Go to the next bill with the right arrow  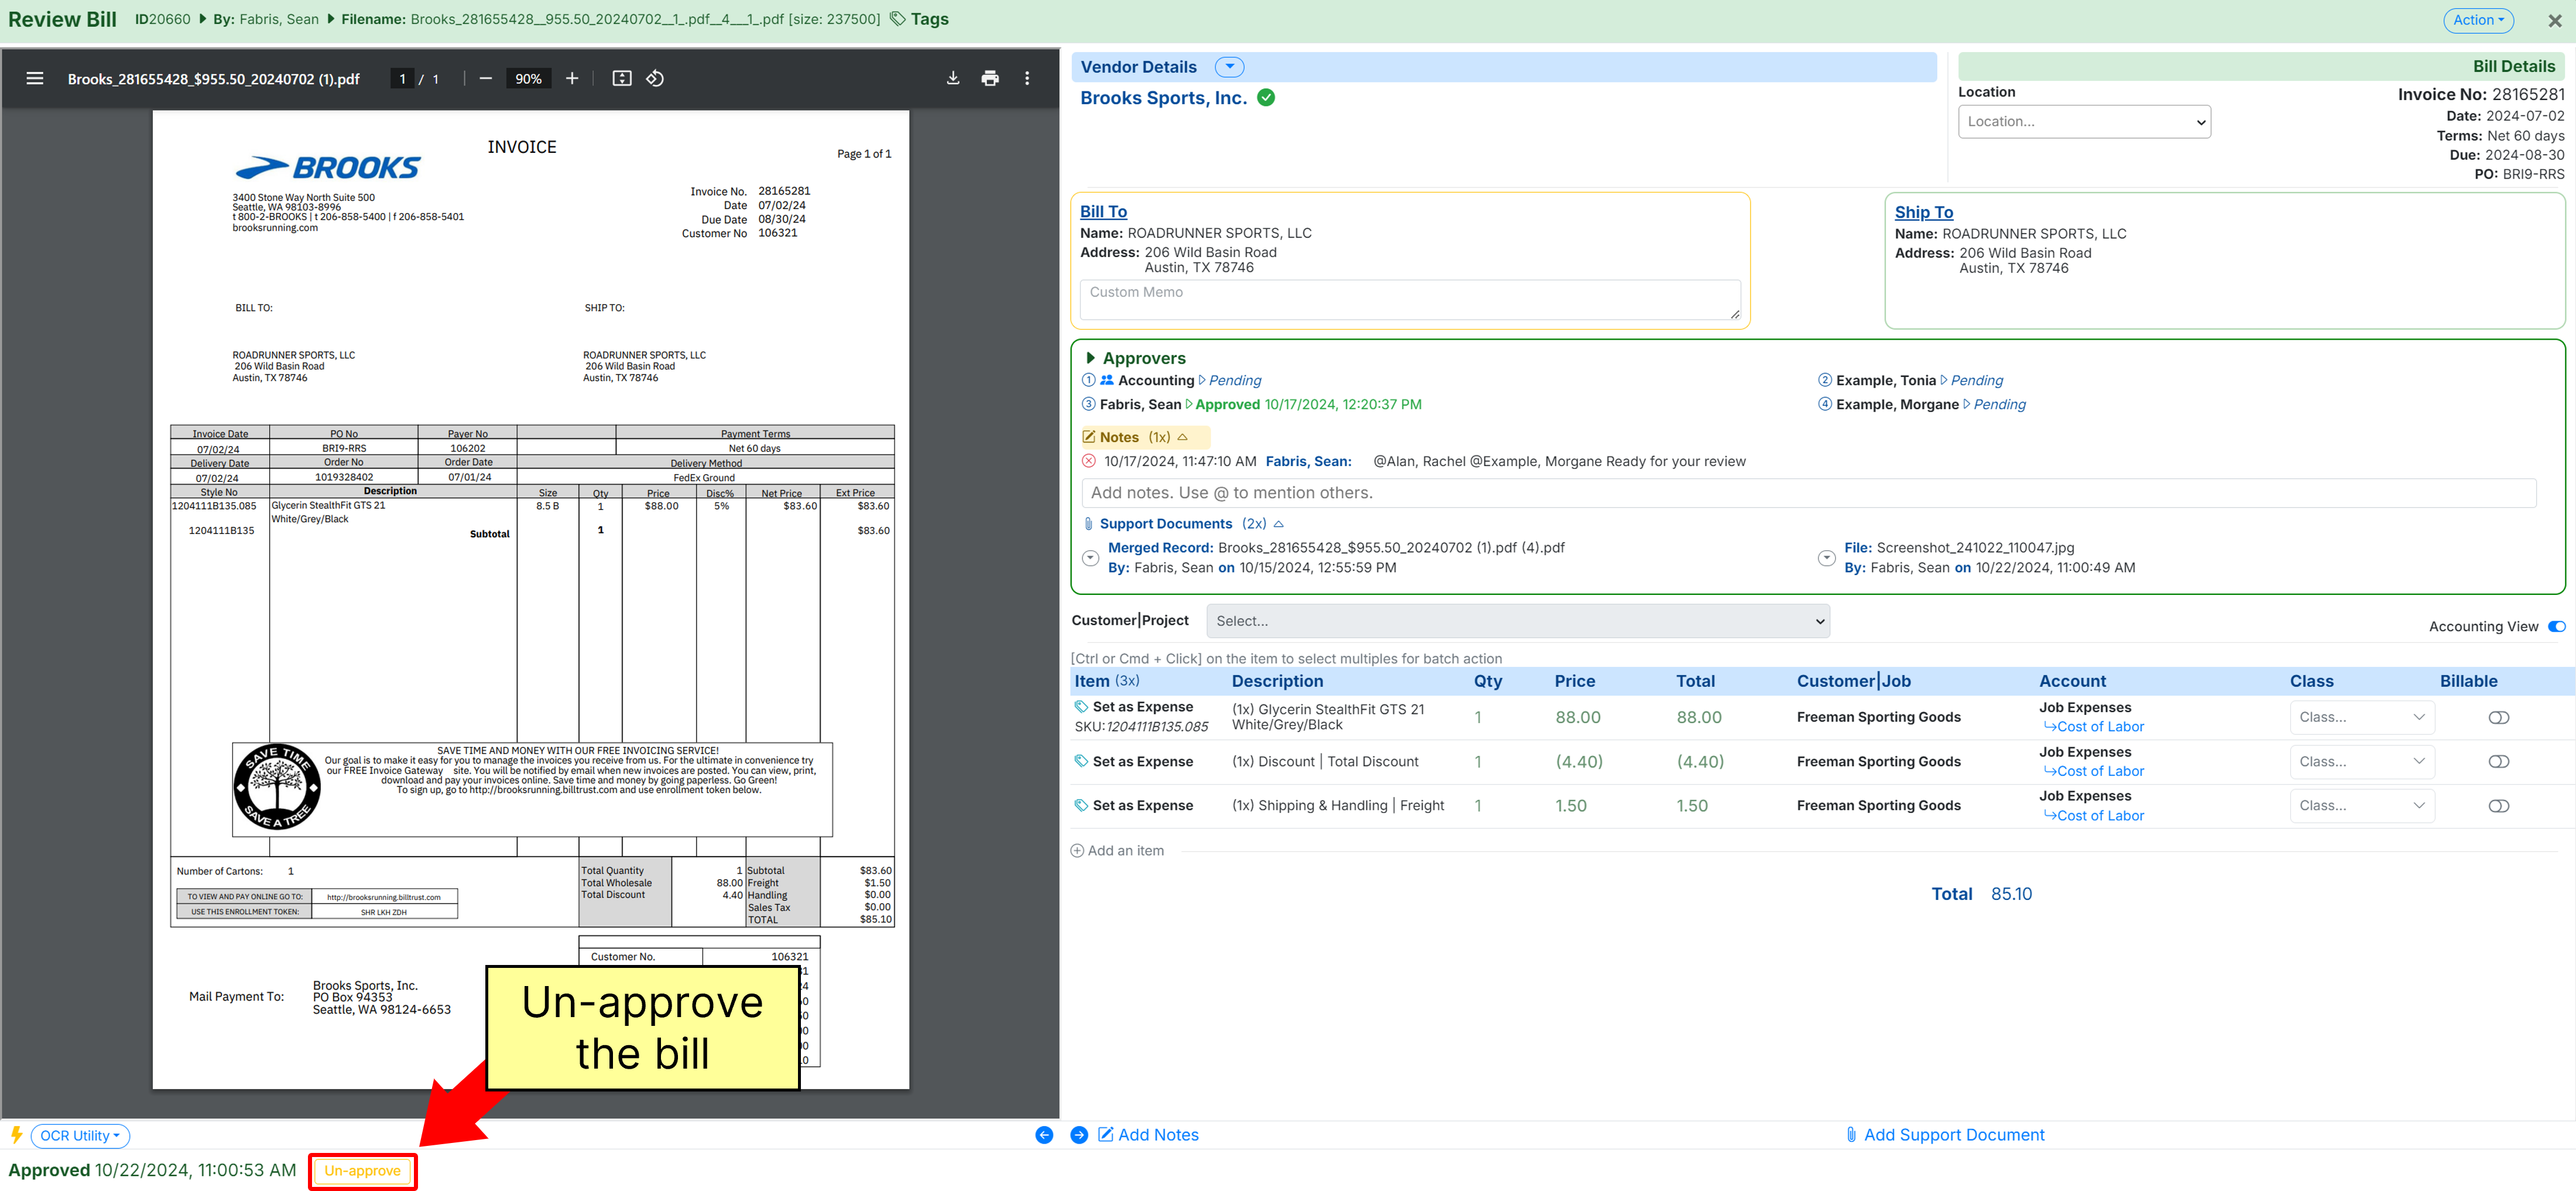pos(1079,1135)
